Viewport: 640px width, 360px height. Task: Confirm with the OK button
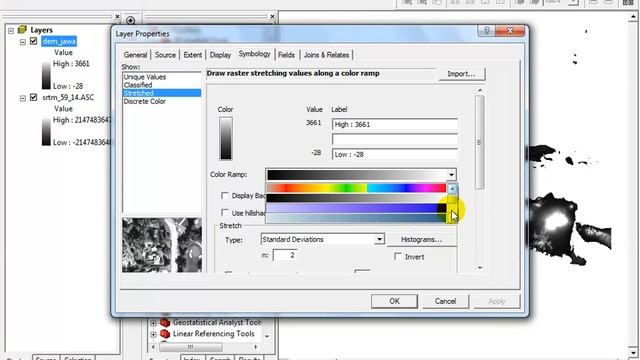[394, 301]
